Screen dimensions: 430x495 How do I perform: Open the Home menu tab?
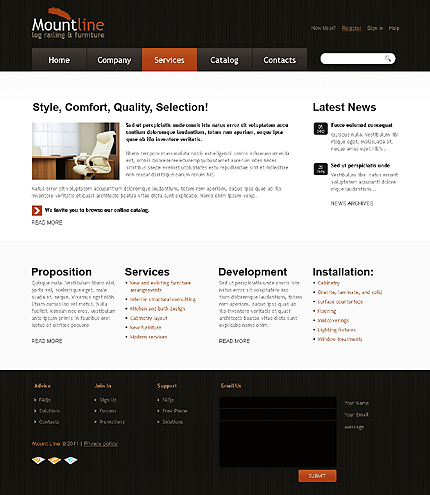click(59, 60)
